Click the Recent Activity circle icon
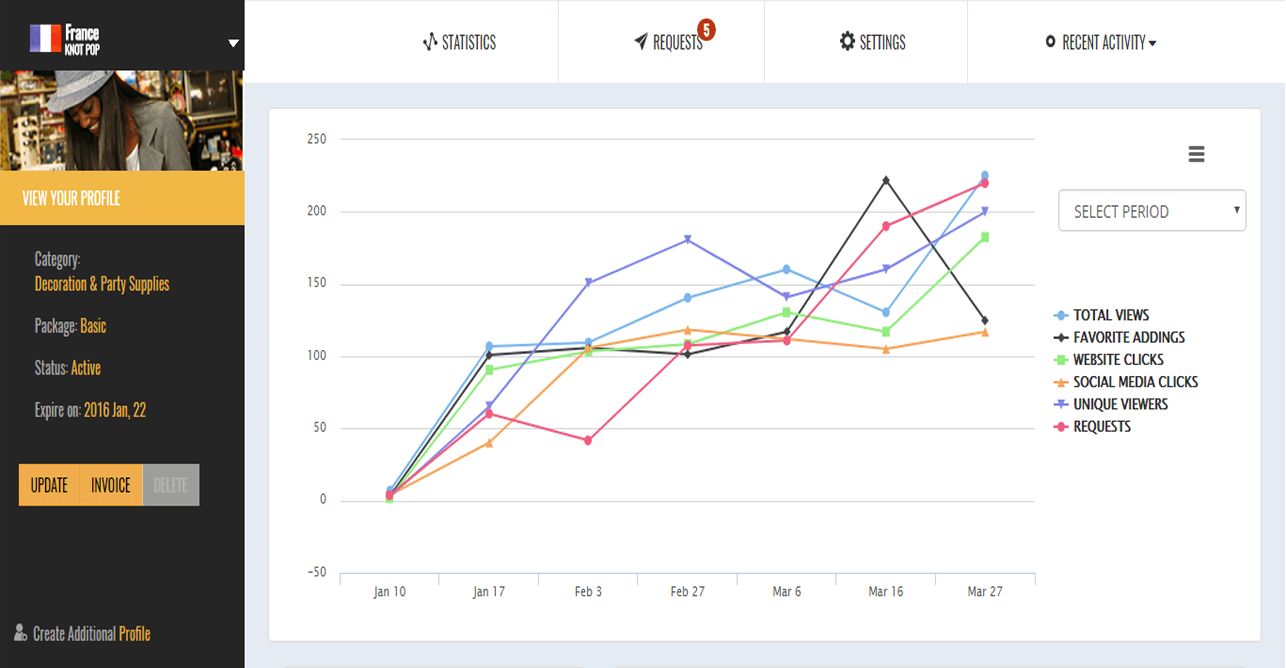 coord(1050,42)
